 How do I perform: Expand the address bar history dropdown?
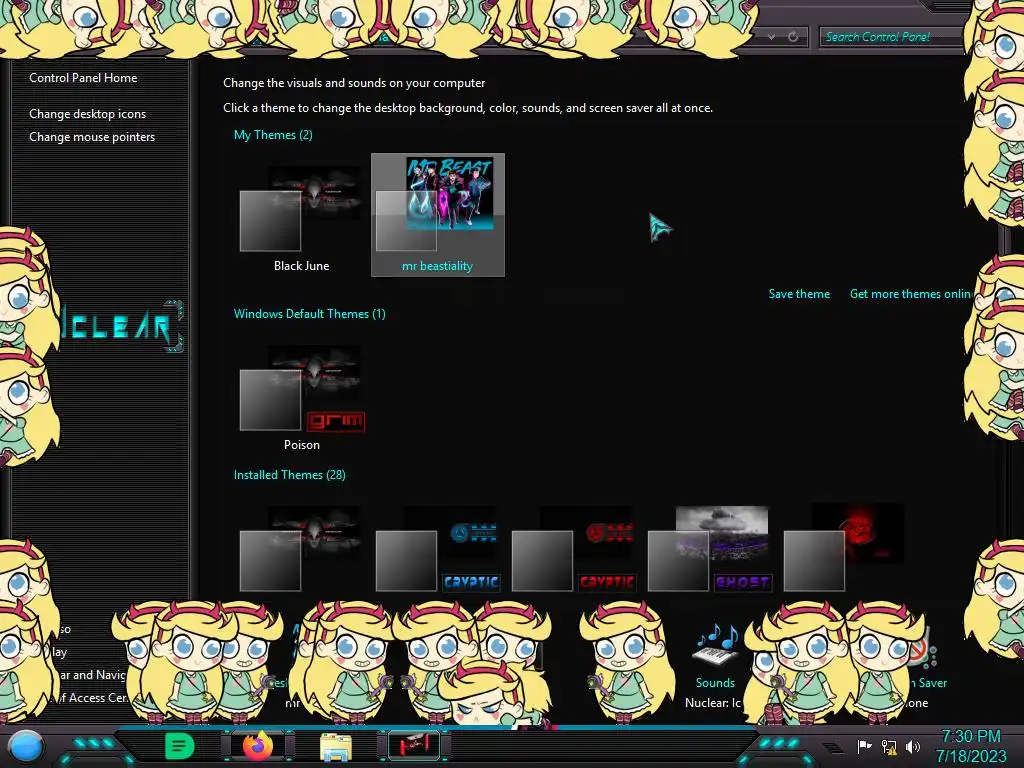[771, 37]
